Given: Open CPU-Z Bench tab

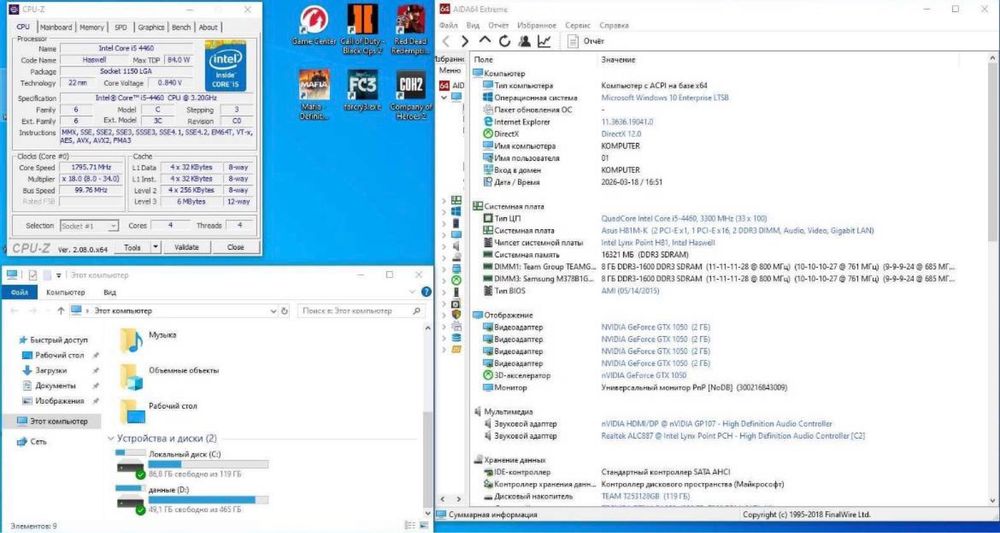Looking at the screenshot, I should click(x=181, y=27).
